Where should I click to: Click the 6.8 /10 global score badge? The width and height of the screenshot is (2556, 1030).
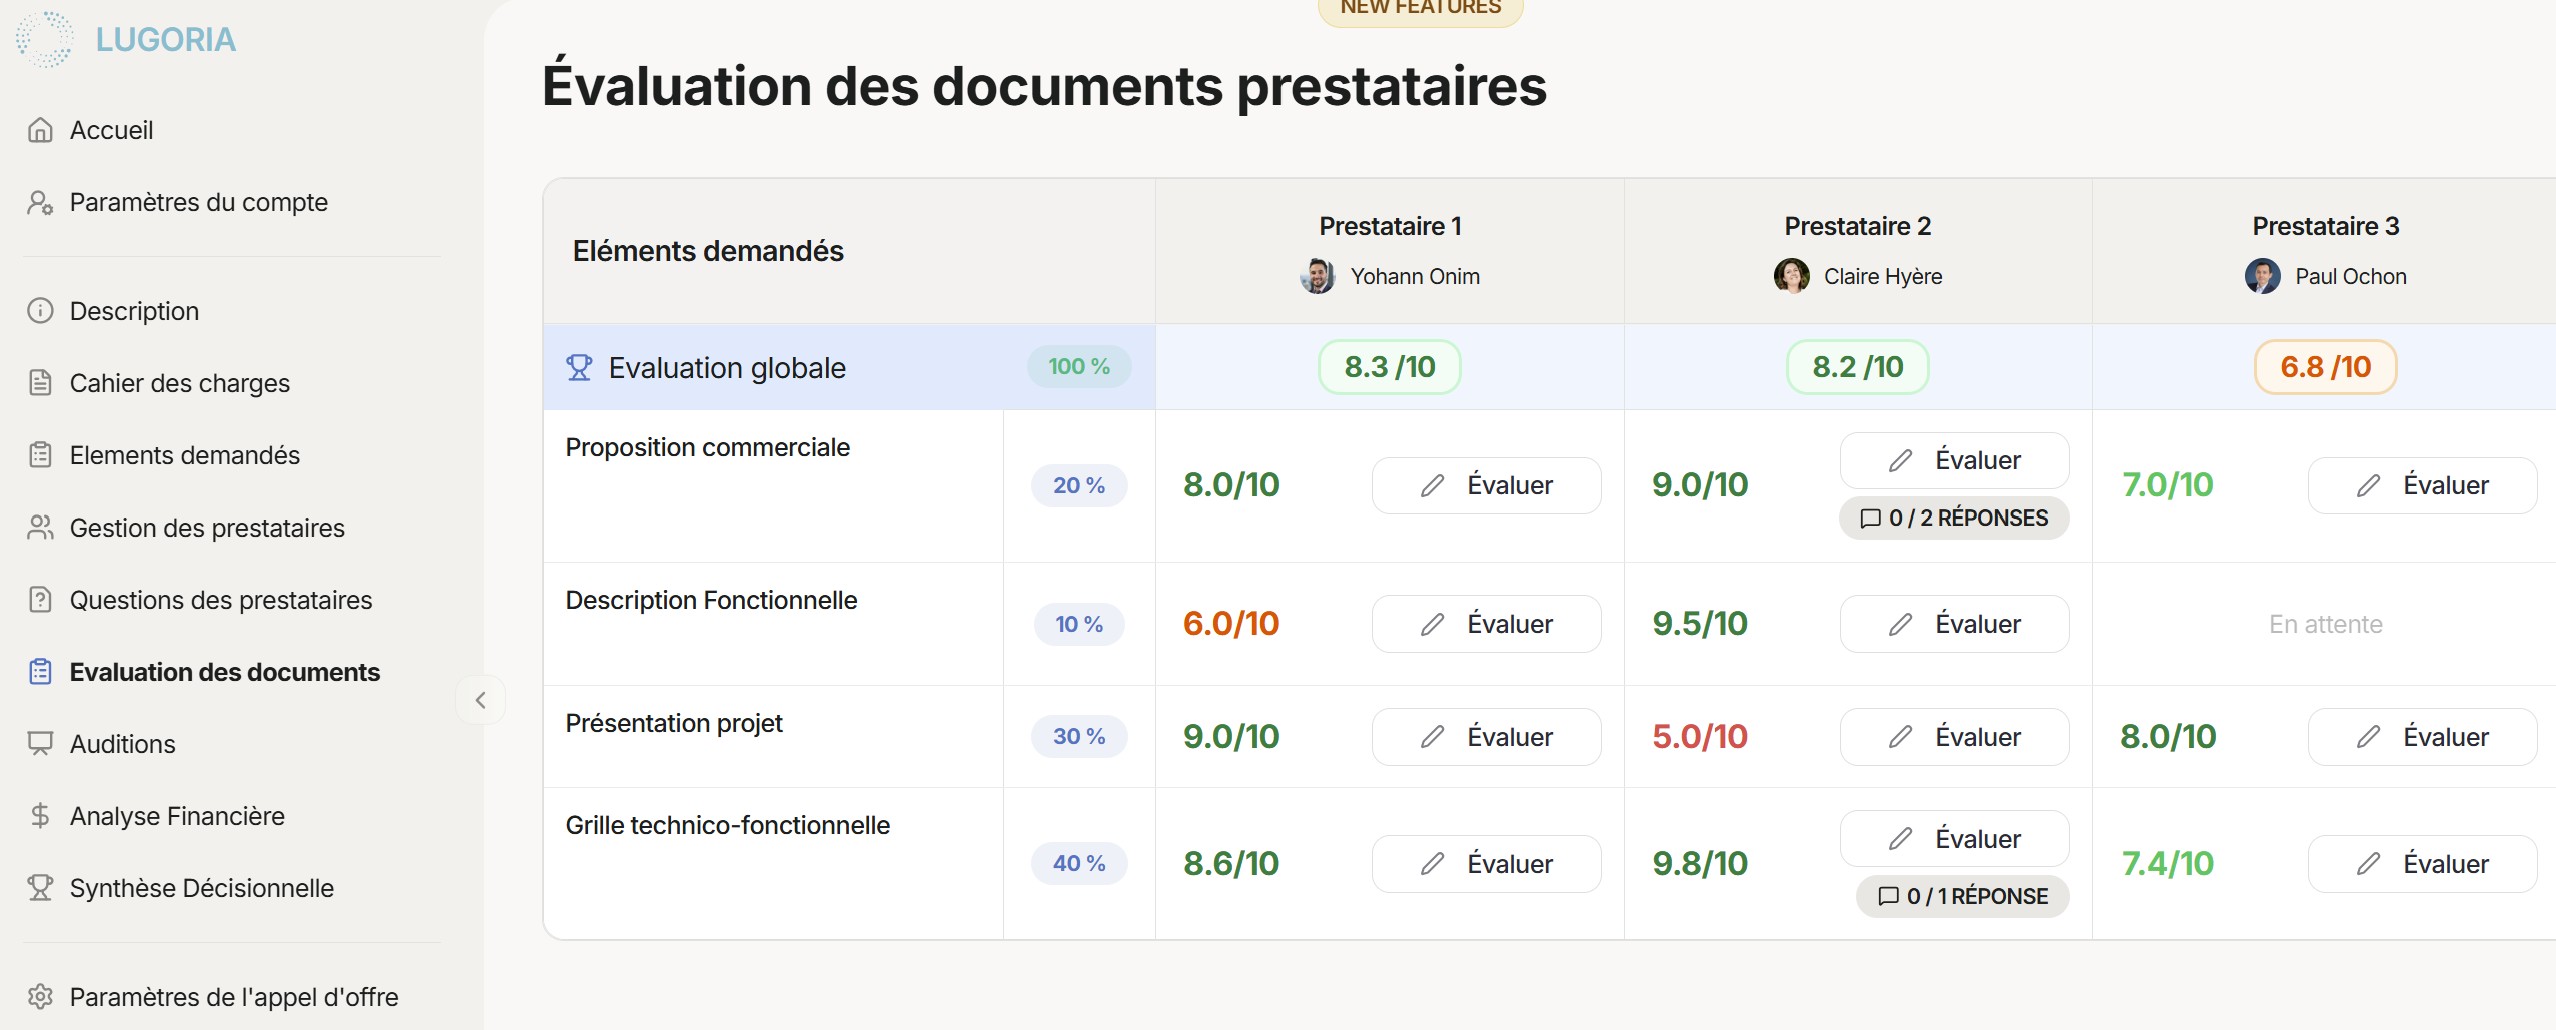2326,367
